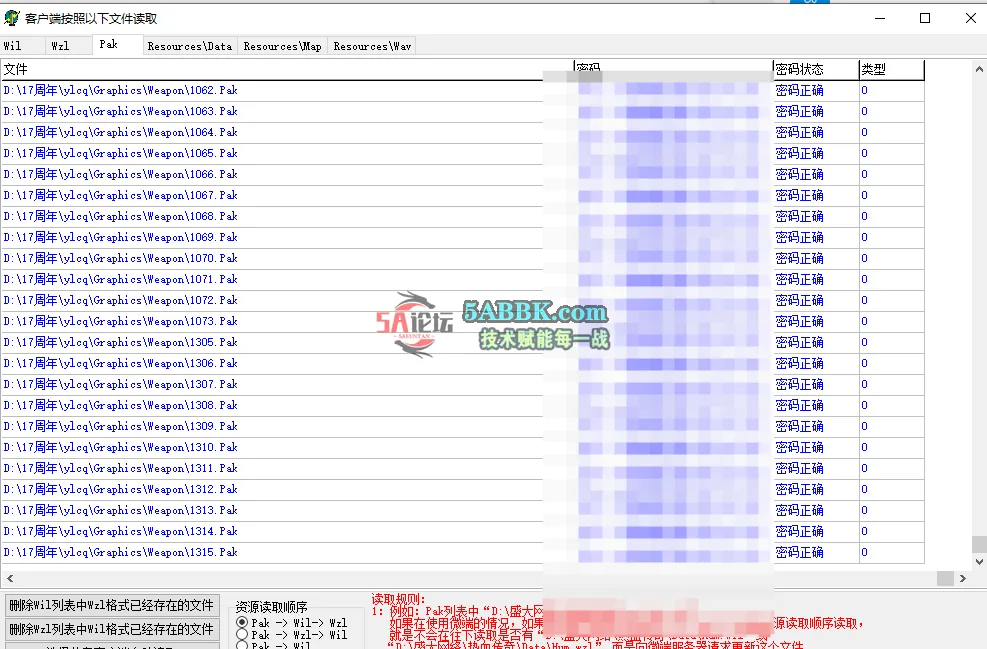Close the window
The image size is (987, 649).
click(971, 18)
